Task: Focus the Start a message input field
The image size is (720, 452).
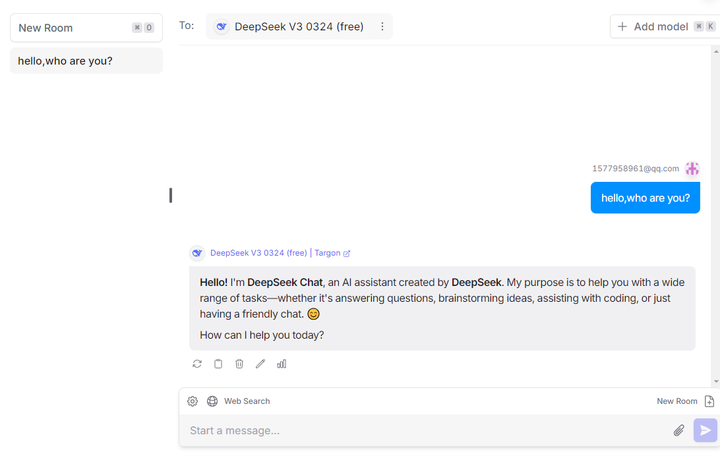Action: [427, 430]
